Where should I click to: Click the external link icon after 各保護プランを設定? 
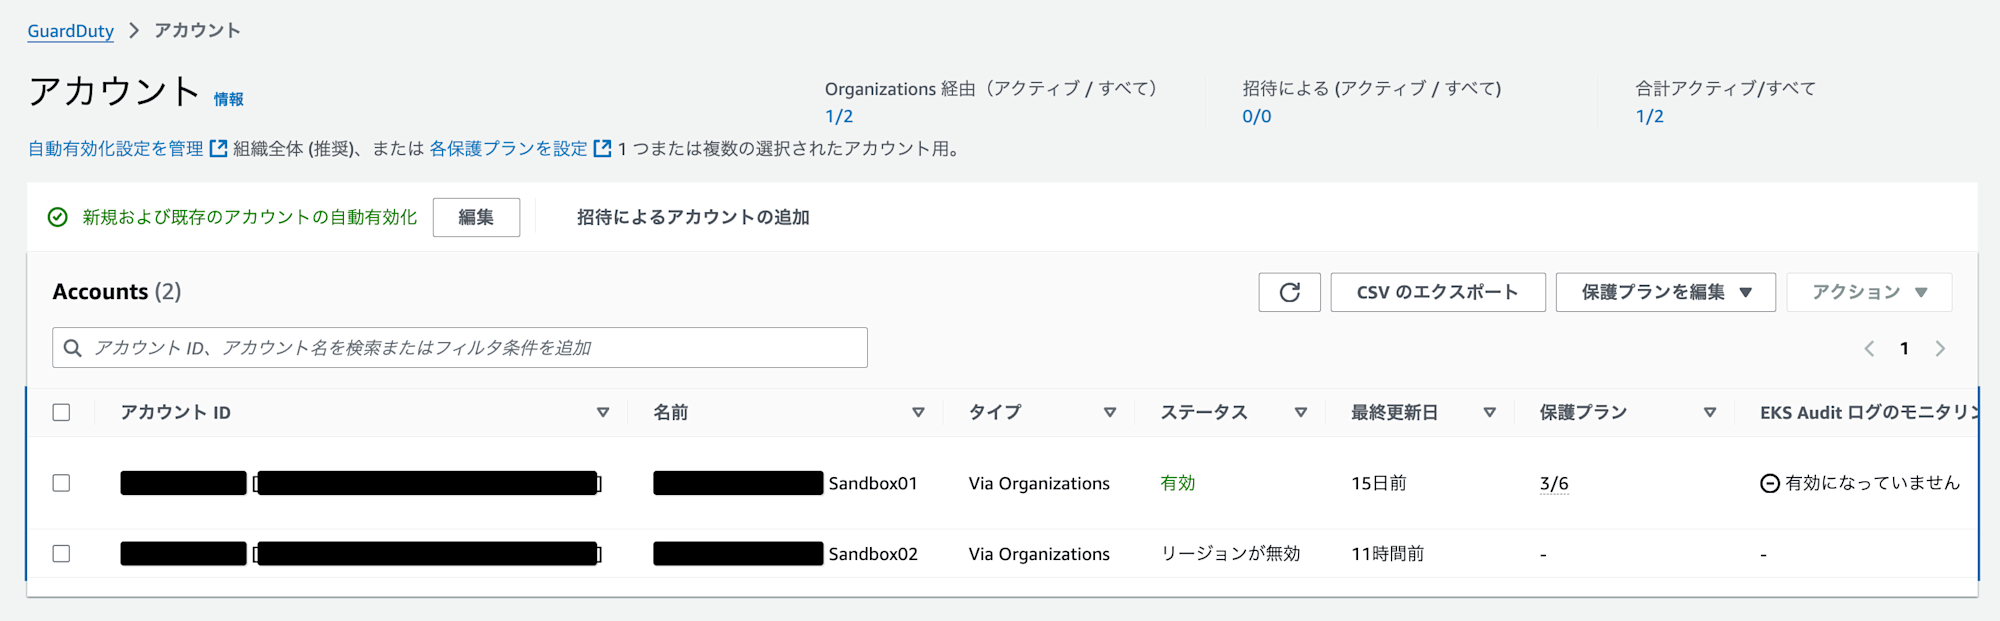tap(602, 149)
